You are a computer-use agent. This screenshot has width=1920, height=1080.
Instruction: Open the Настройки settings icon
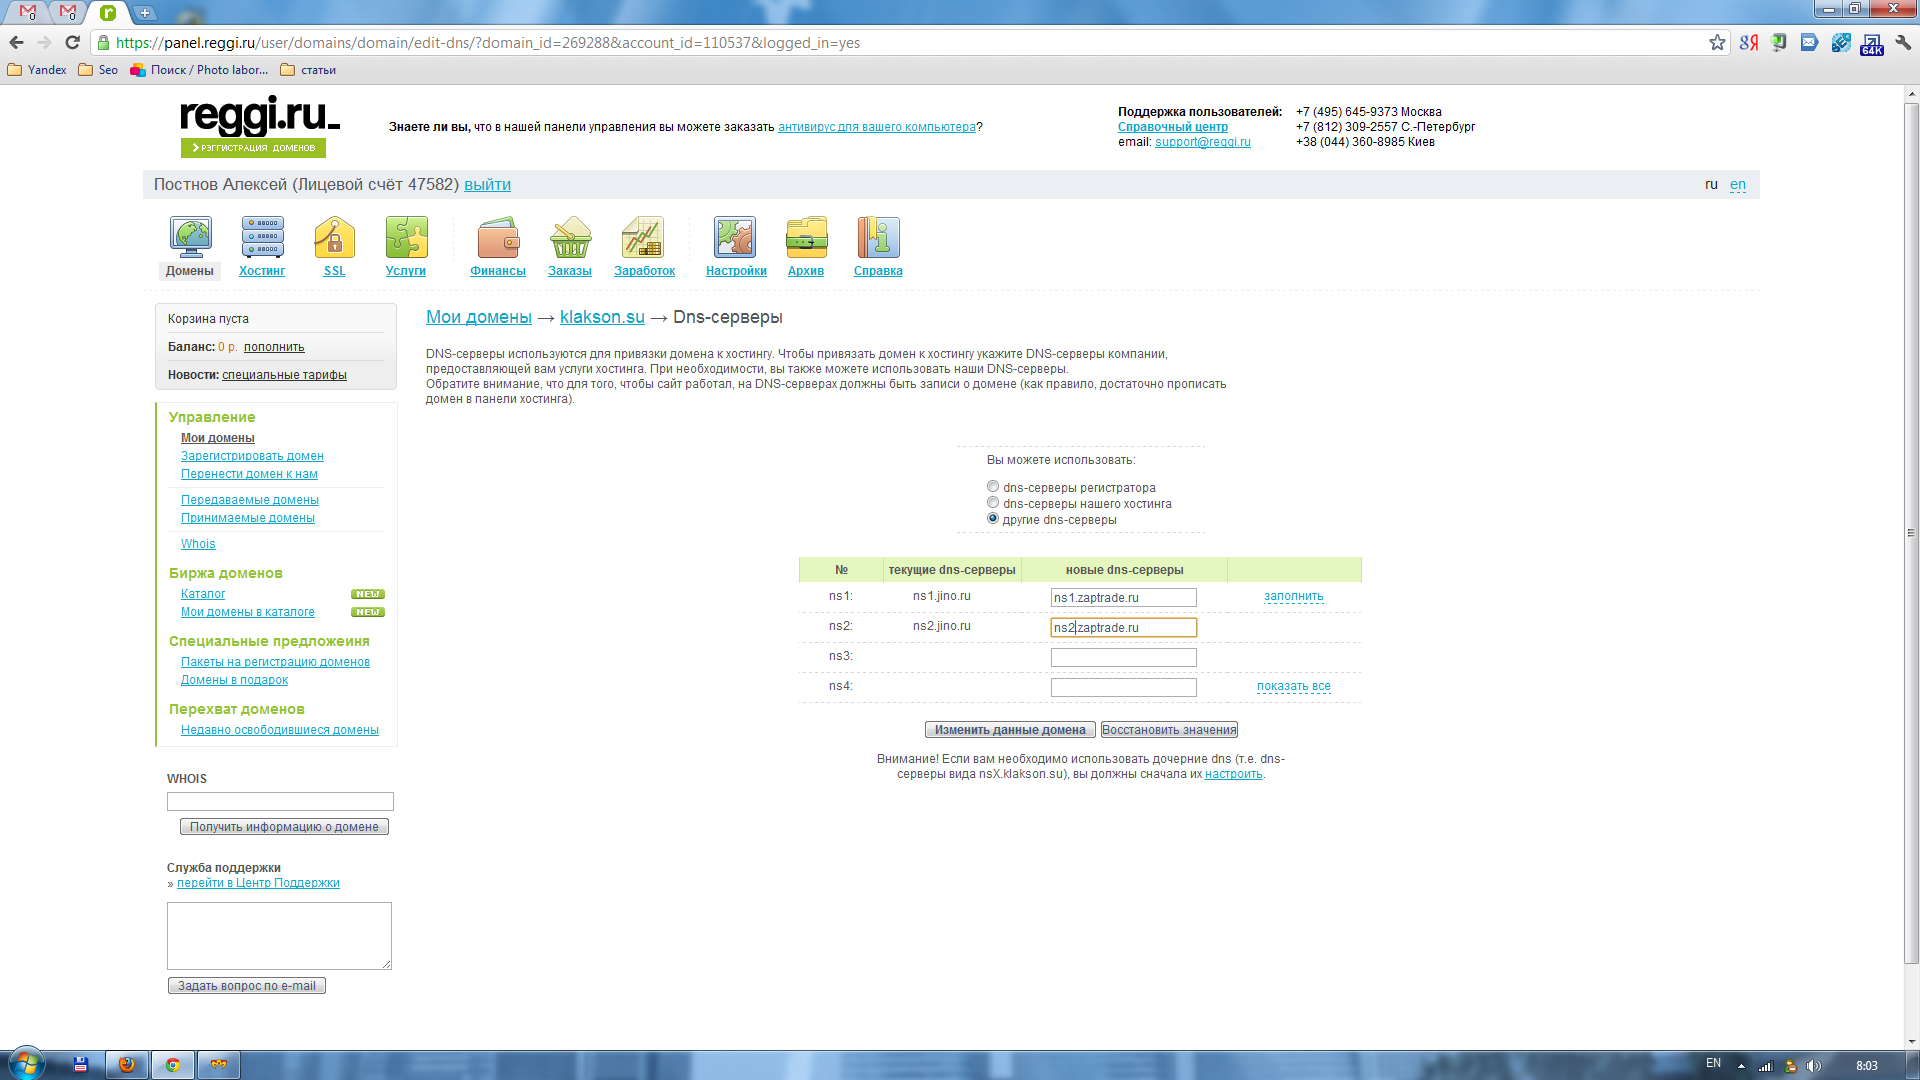[735, 238]
